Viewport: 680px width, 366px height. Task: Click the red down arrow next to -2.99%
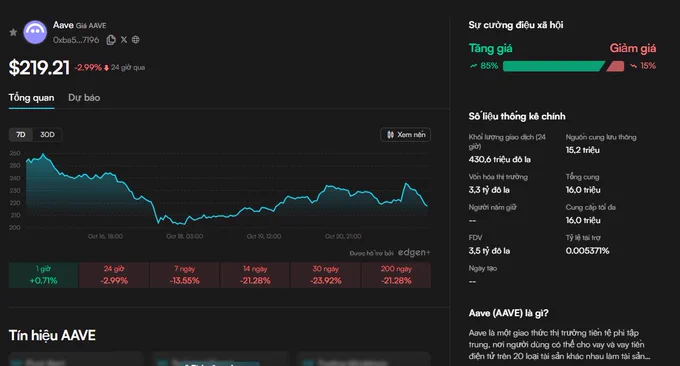(x=106, y=68)
